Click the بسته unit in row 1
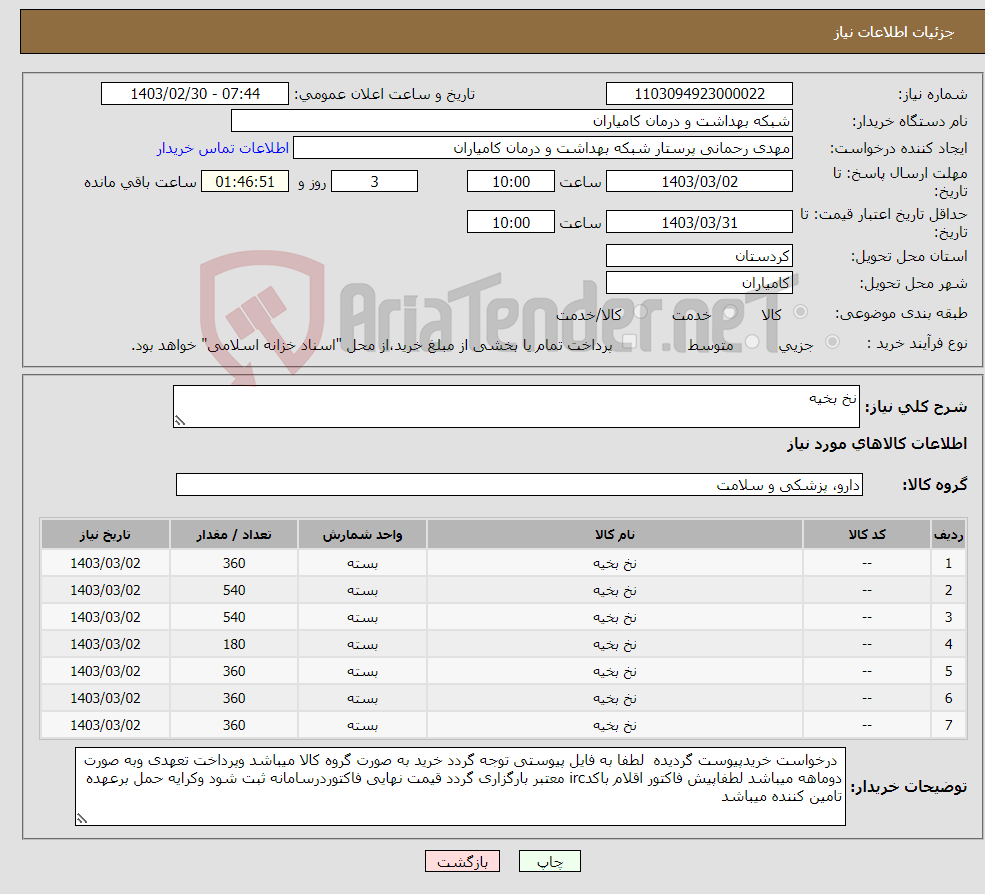Image resolution: width=985 pixels, height=894 pixels. 362,564
